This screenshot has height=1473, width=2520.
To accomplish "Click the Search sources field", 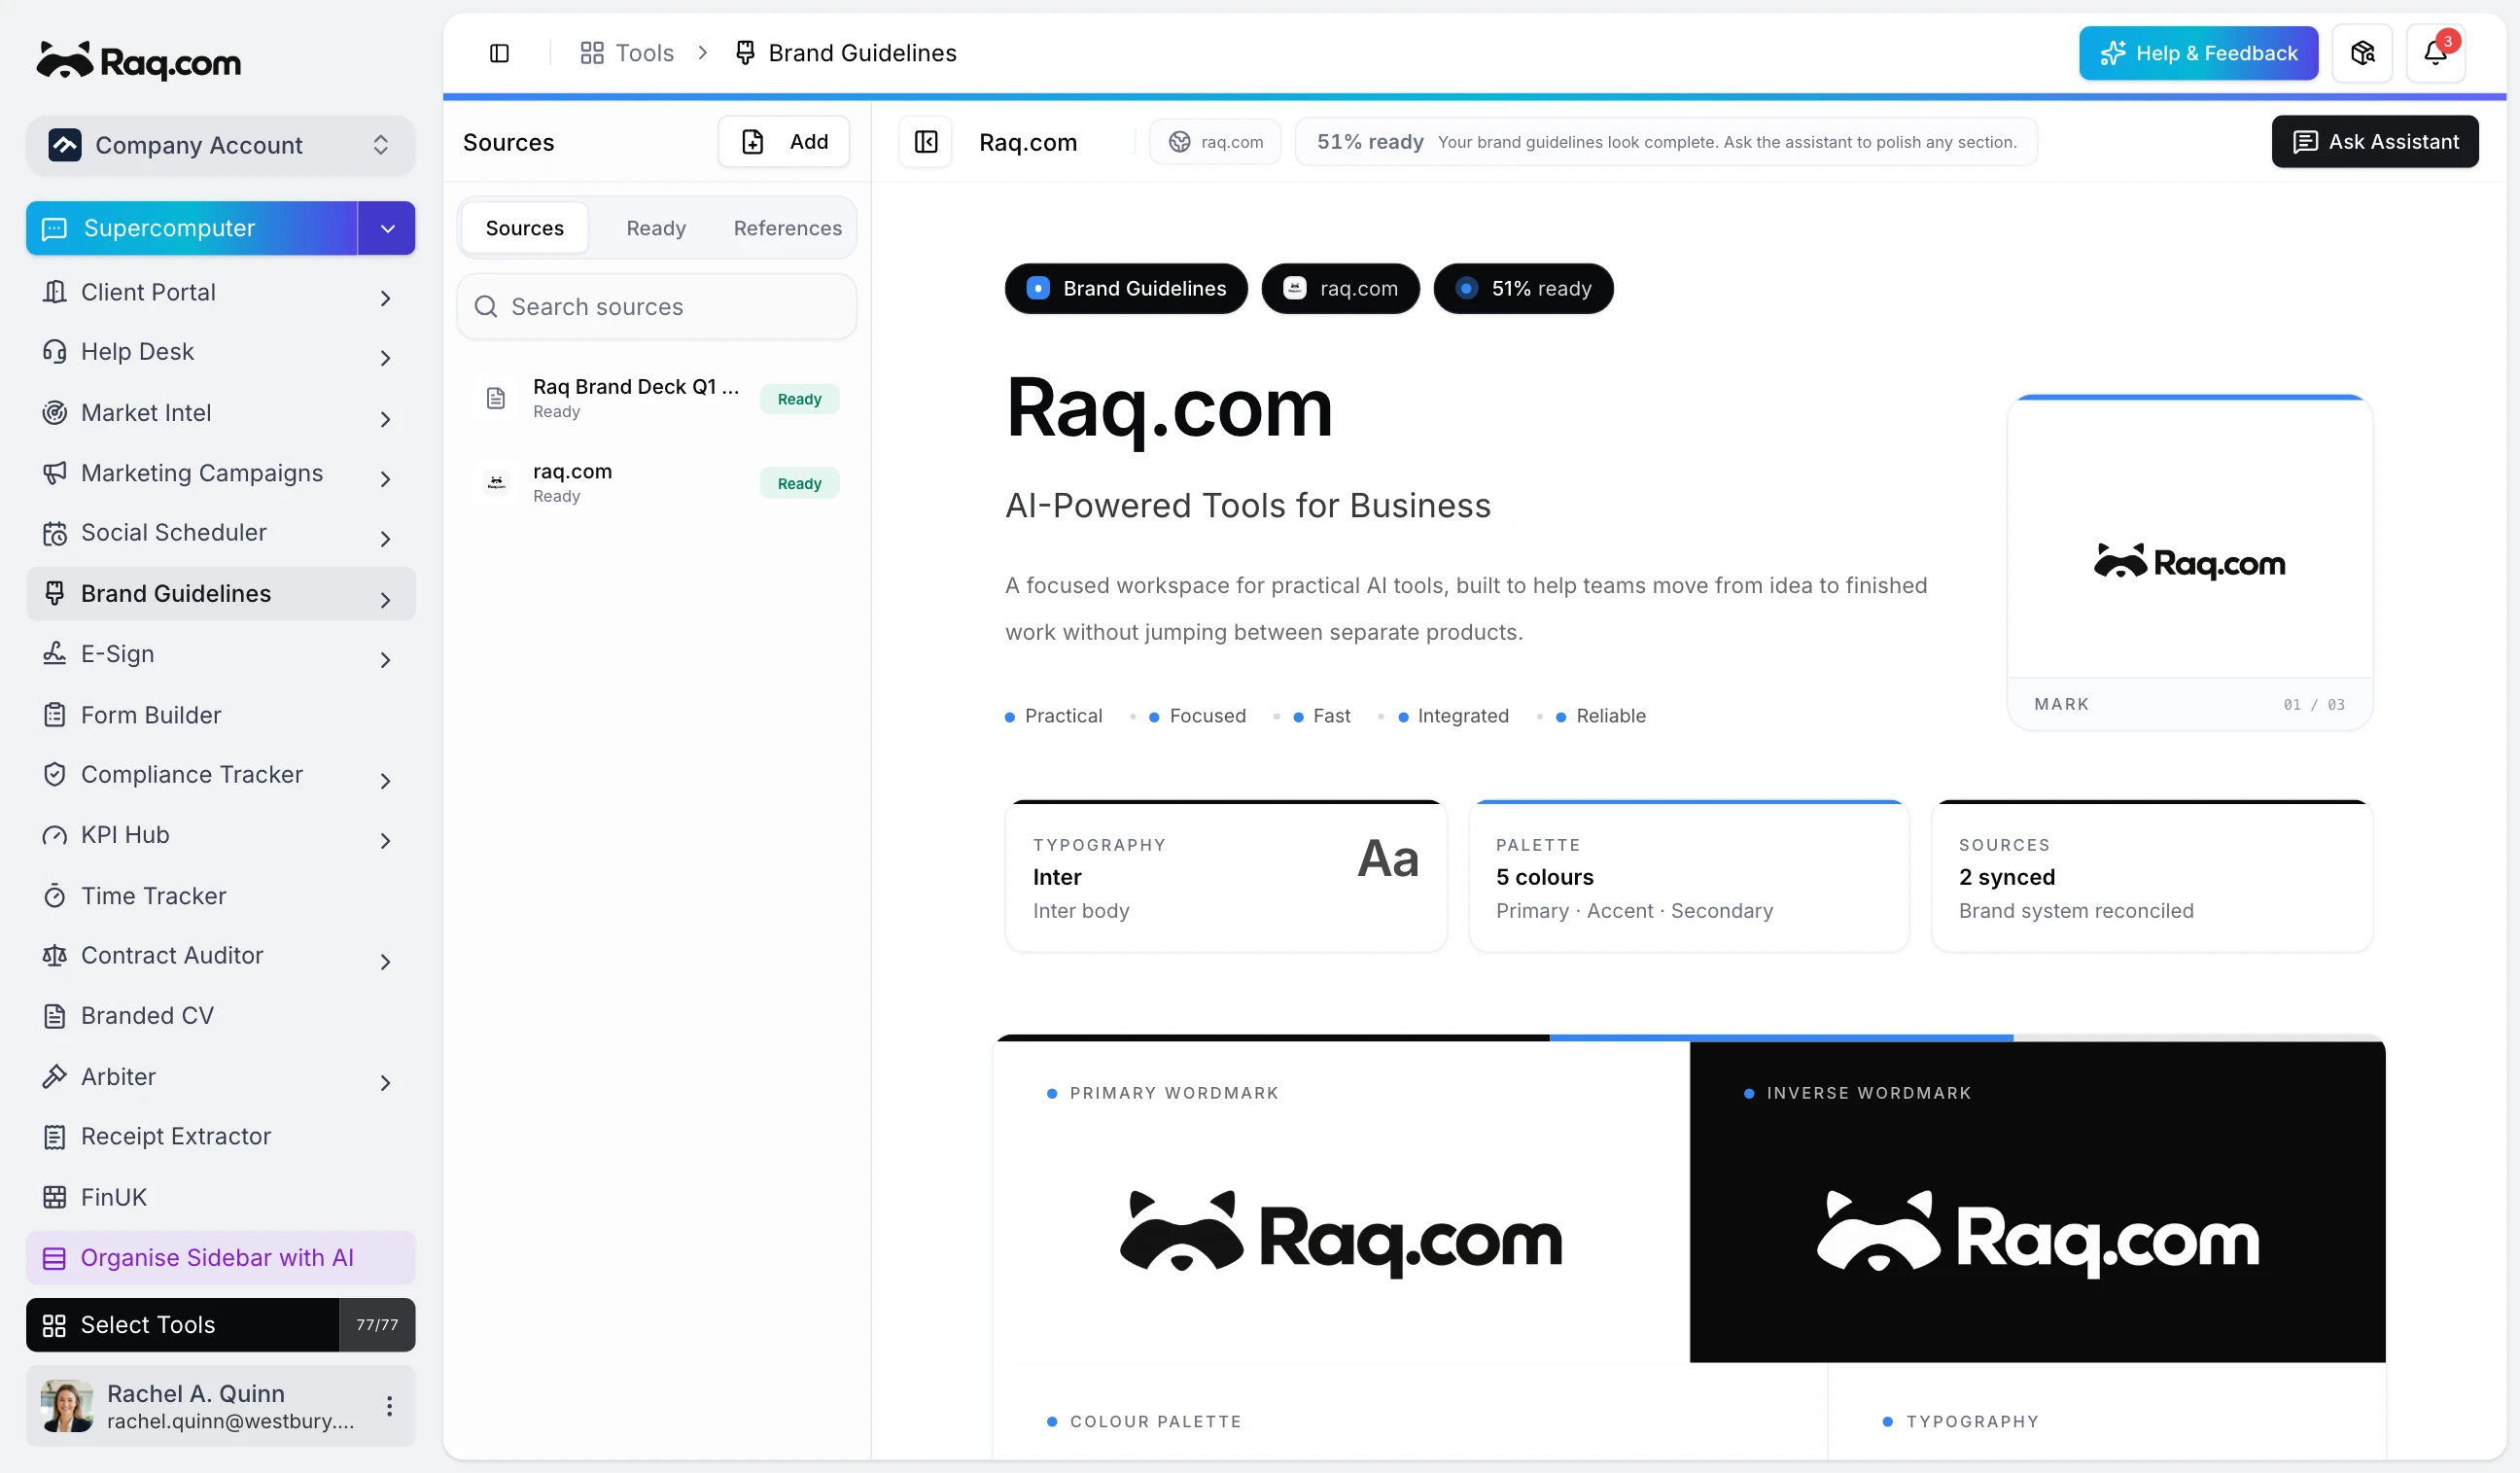I will tap(656, 307).
